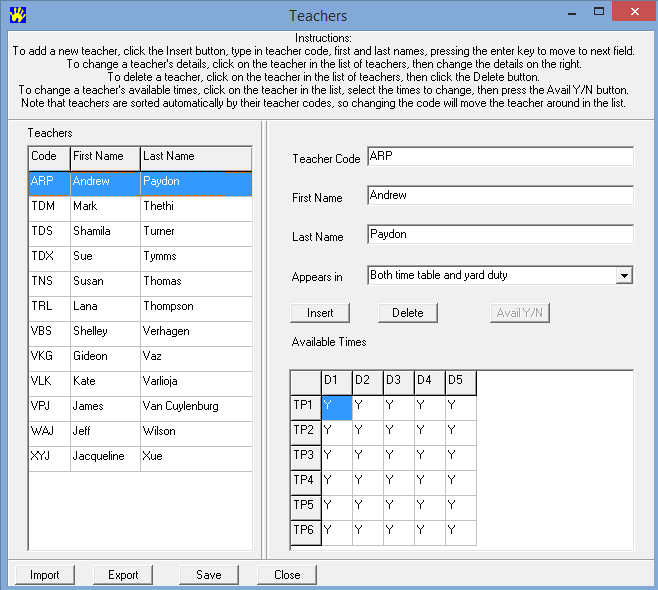Click the Code column header
658x590 pixels.
pos(49,158)
